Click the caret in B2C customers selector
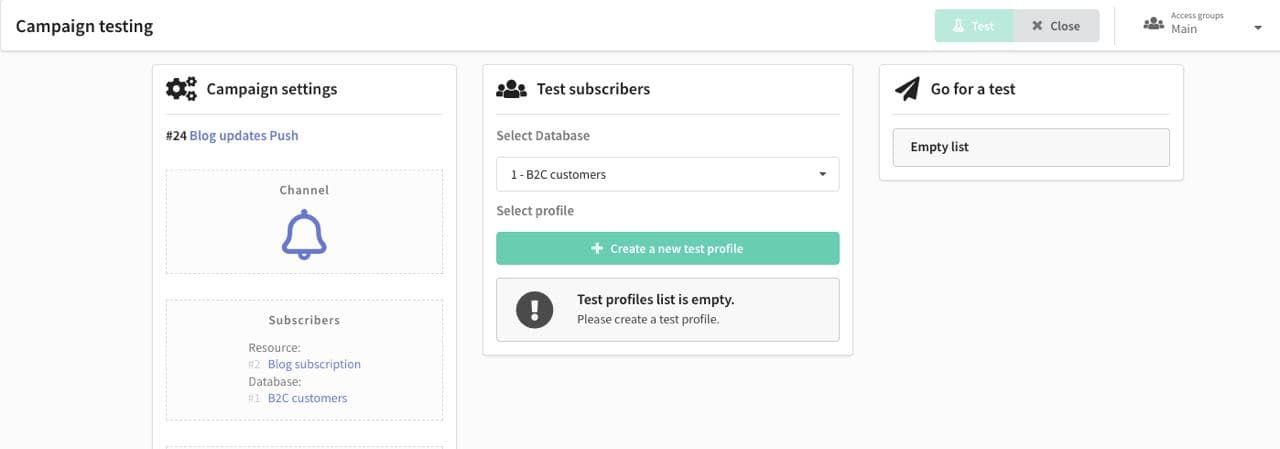This screenshot has height=449, width=1280. click(x=823, y=174)
